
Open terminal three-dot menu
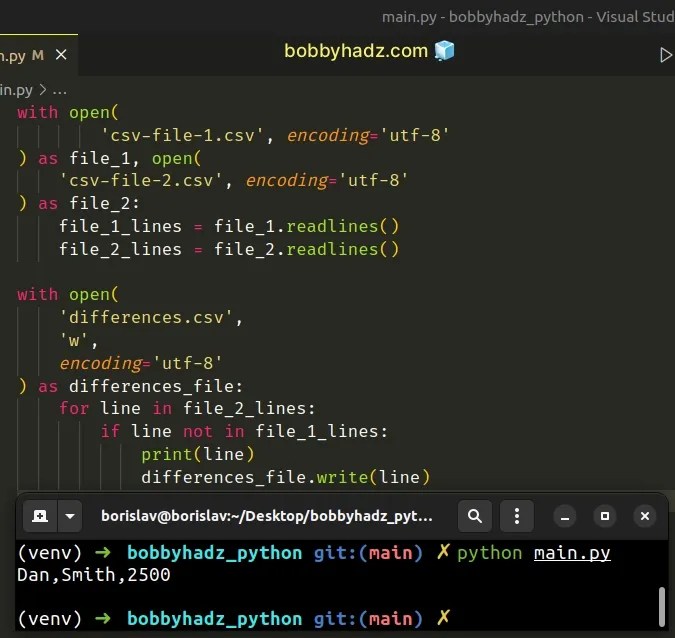point(517,516)
